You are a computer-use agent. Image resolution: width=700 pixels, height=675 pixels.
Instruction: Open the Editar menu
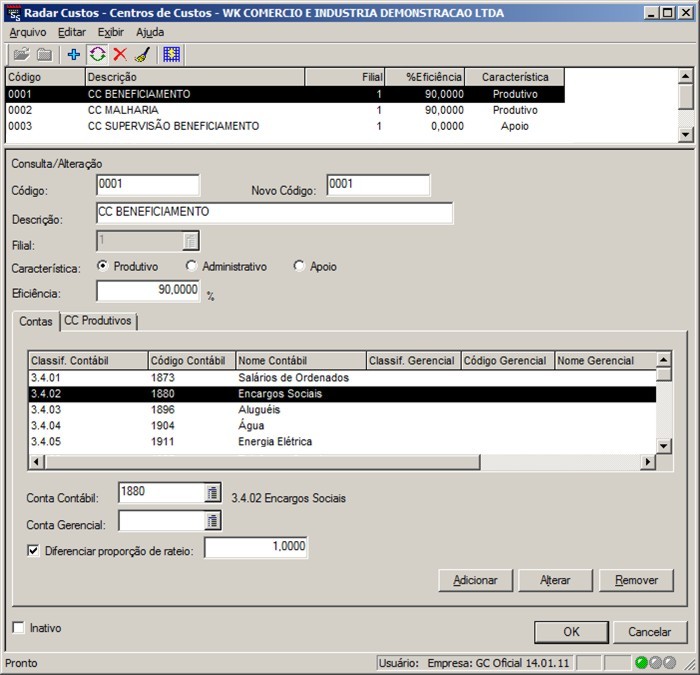[72, 32]
